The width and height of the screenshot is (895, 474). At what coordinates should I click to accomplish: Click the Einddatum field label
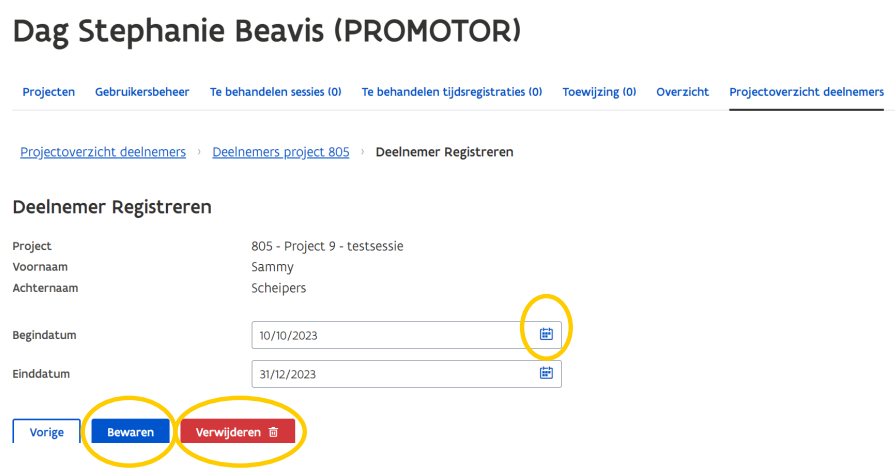(42, 374)
